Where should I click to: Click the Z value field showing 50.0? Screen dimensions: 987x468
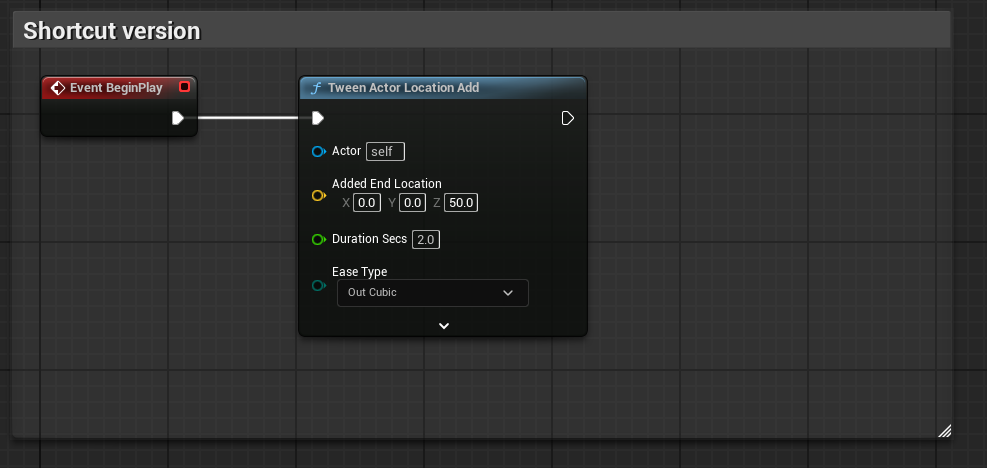[x=461, y=203]
